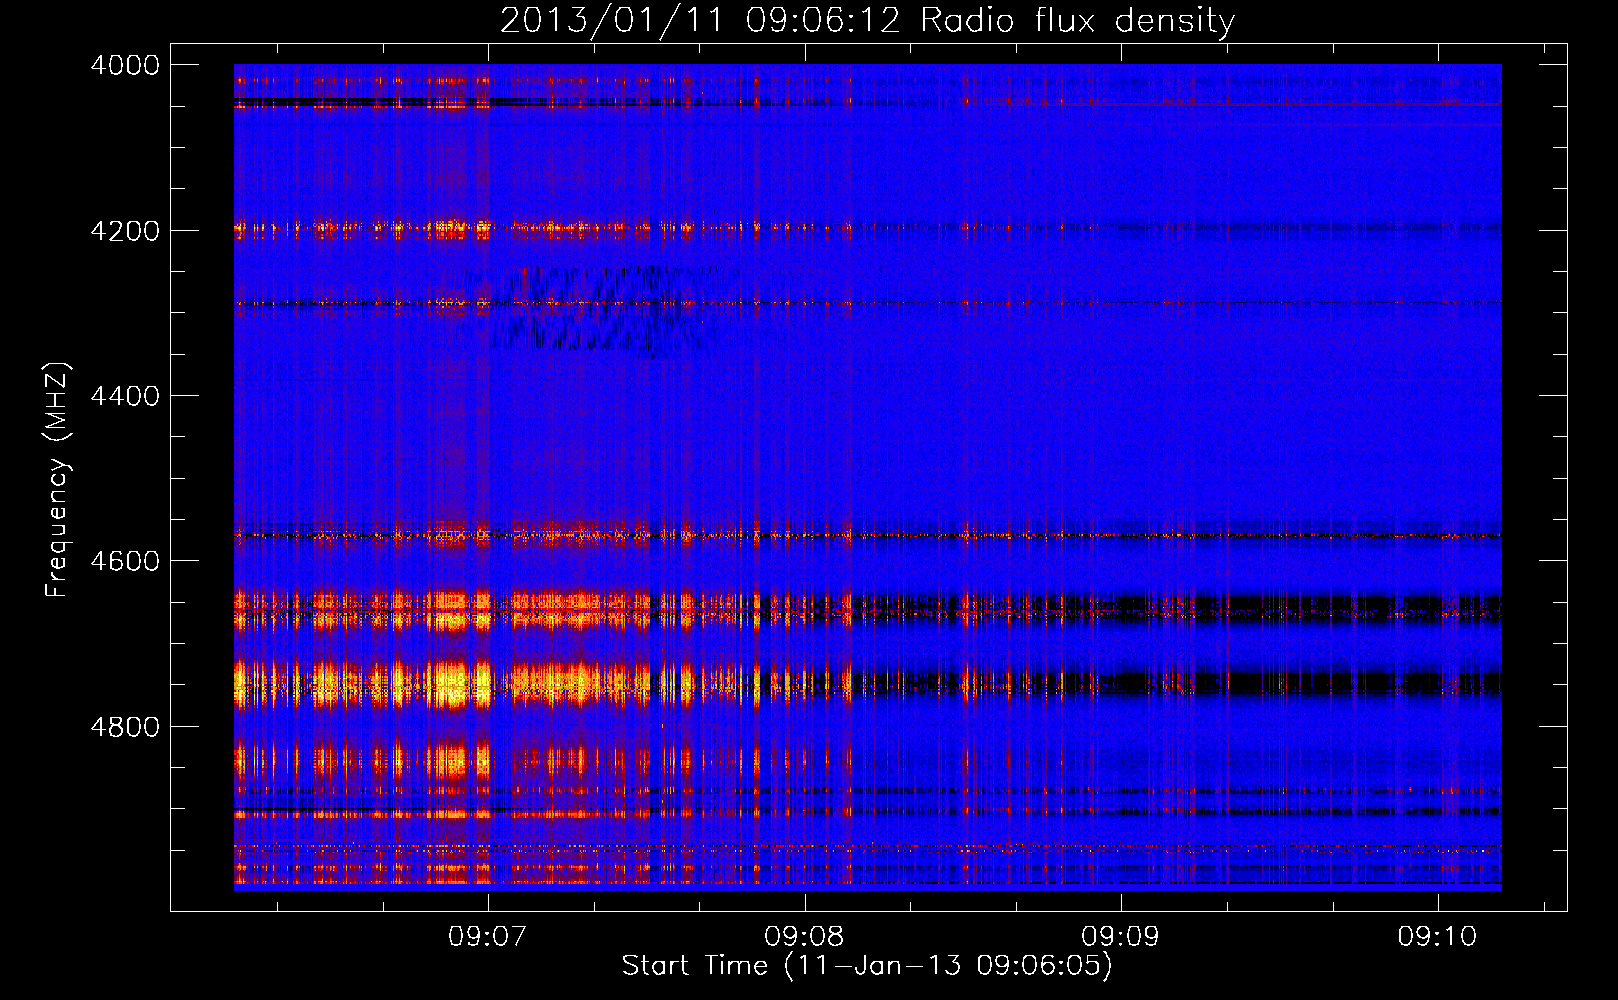
Task: Click the 4800 frequency axis label
Action: click(125, 727)
